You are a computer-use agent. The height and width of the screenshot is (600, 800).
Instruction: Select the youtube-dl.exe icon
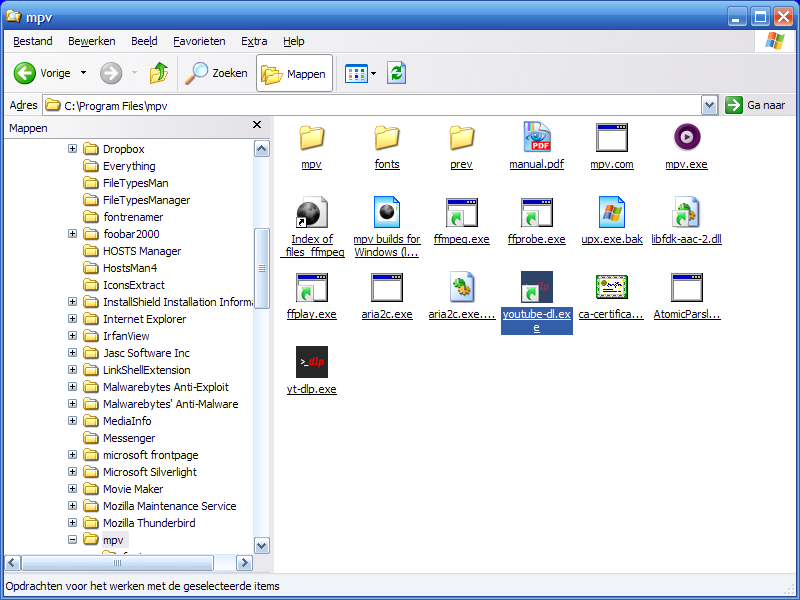tap(537, 287)
